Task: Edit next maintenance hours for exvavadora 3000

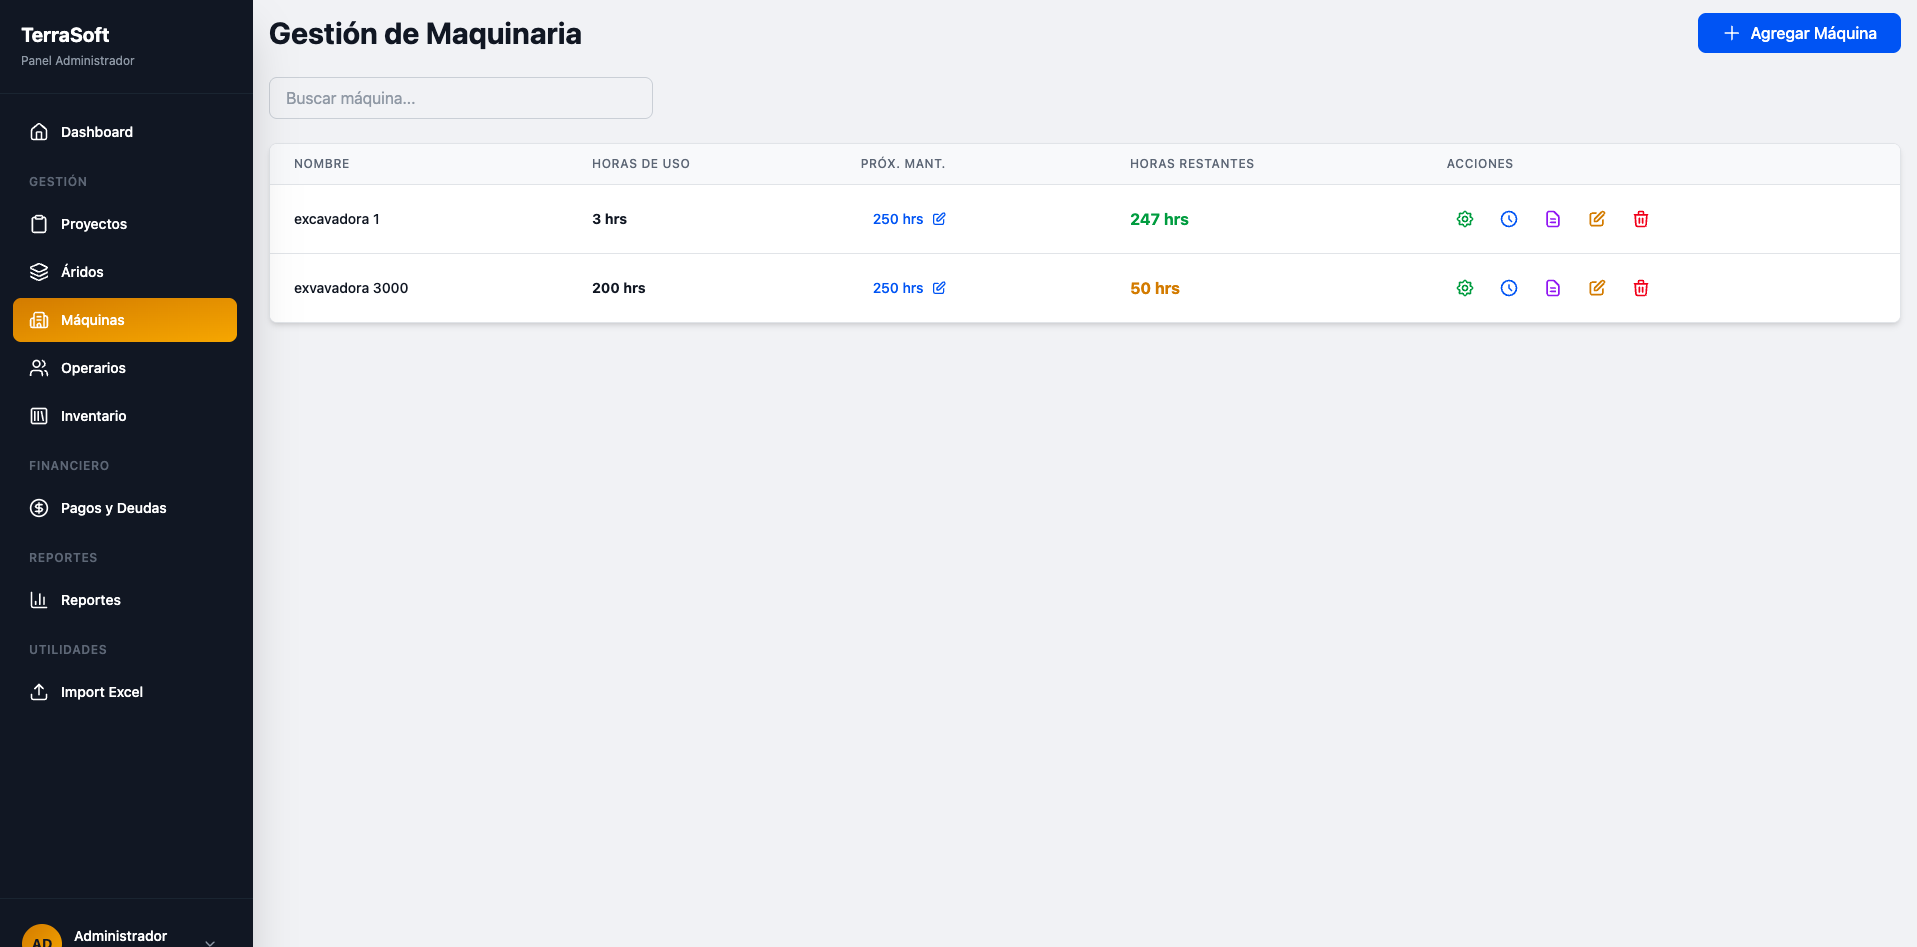Action: [939, 288]
